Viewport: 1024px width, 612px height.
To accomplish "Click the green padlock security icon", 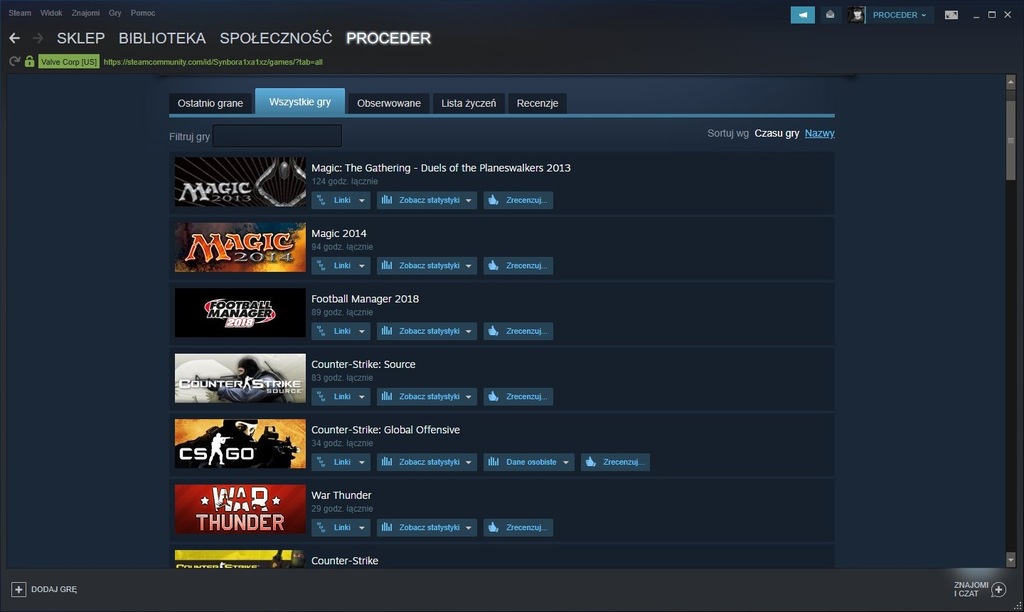I will 29,61.
